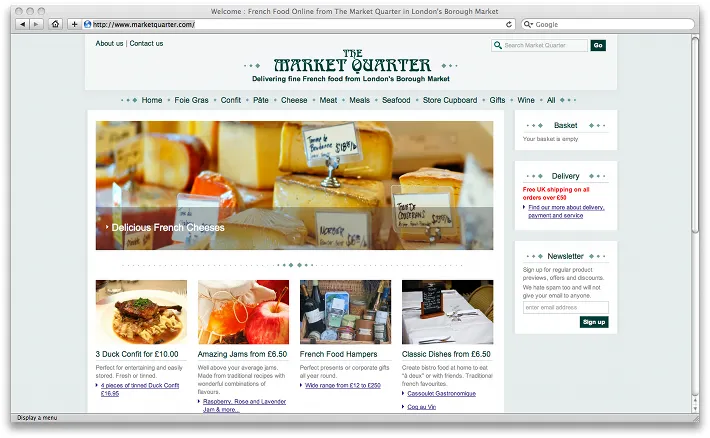Viewport: 710px width, 438px height.
Task: Click the scrollbar down arrow
Action: tap(695, 408)
